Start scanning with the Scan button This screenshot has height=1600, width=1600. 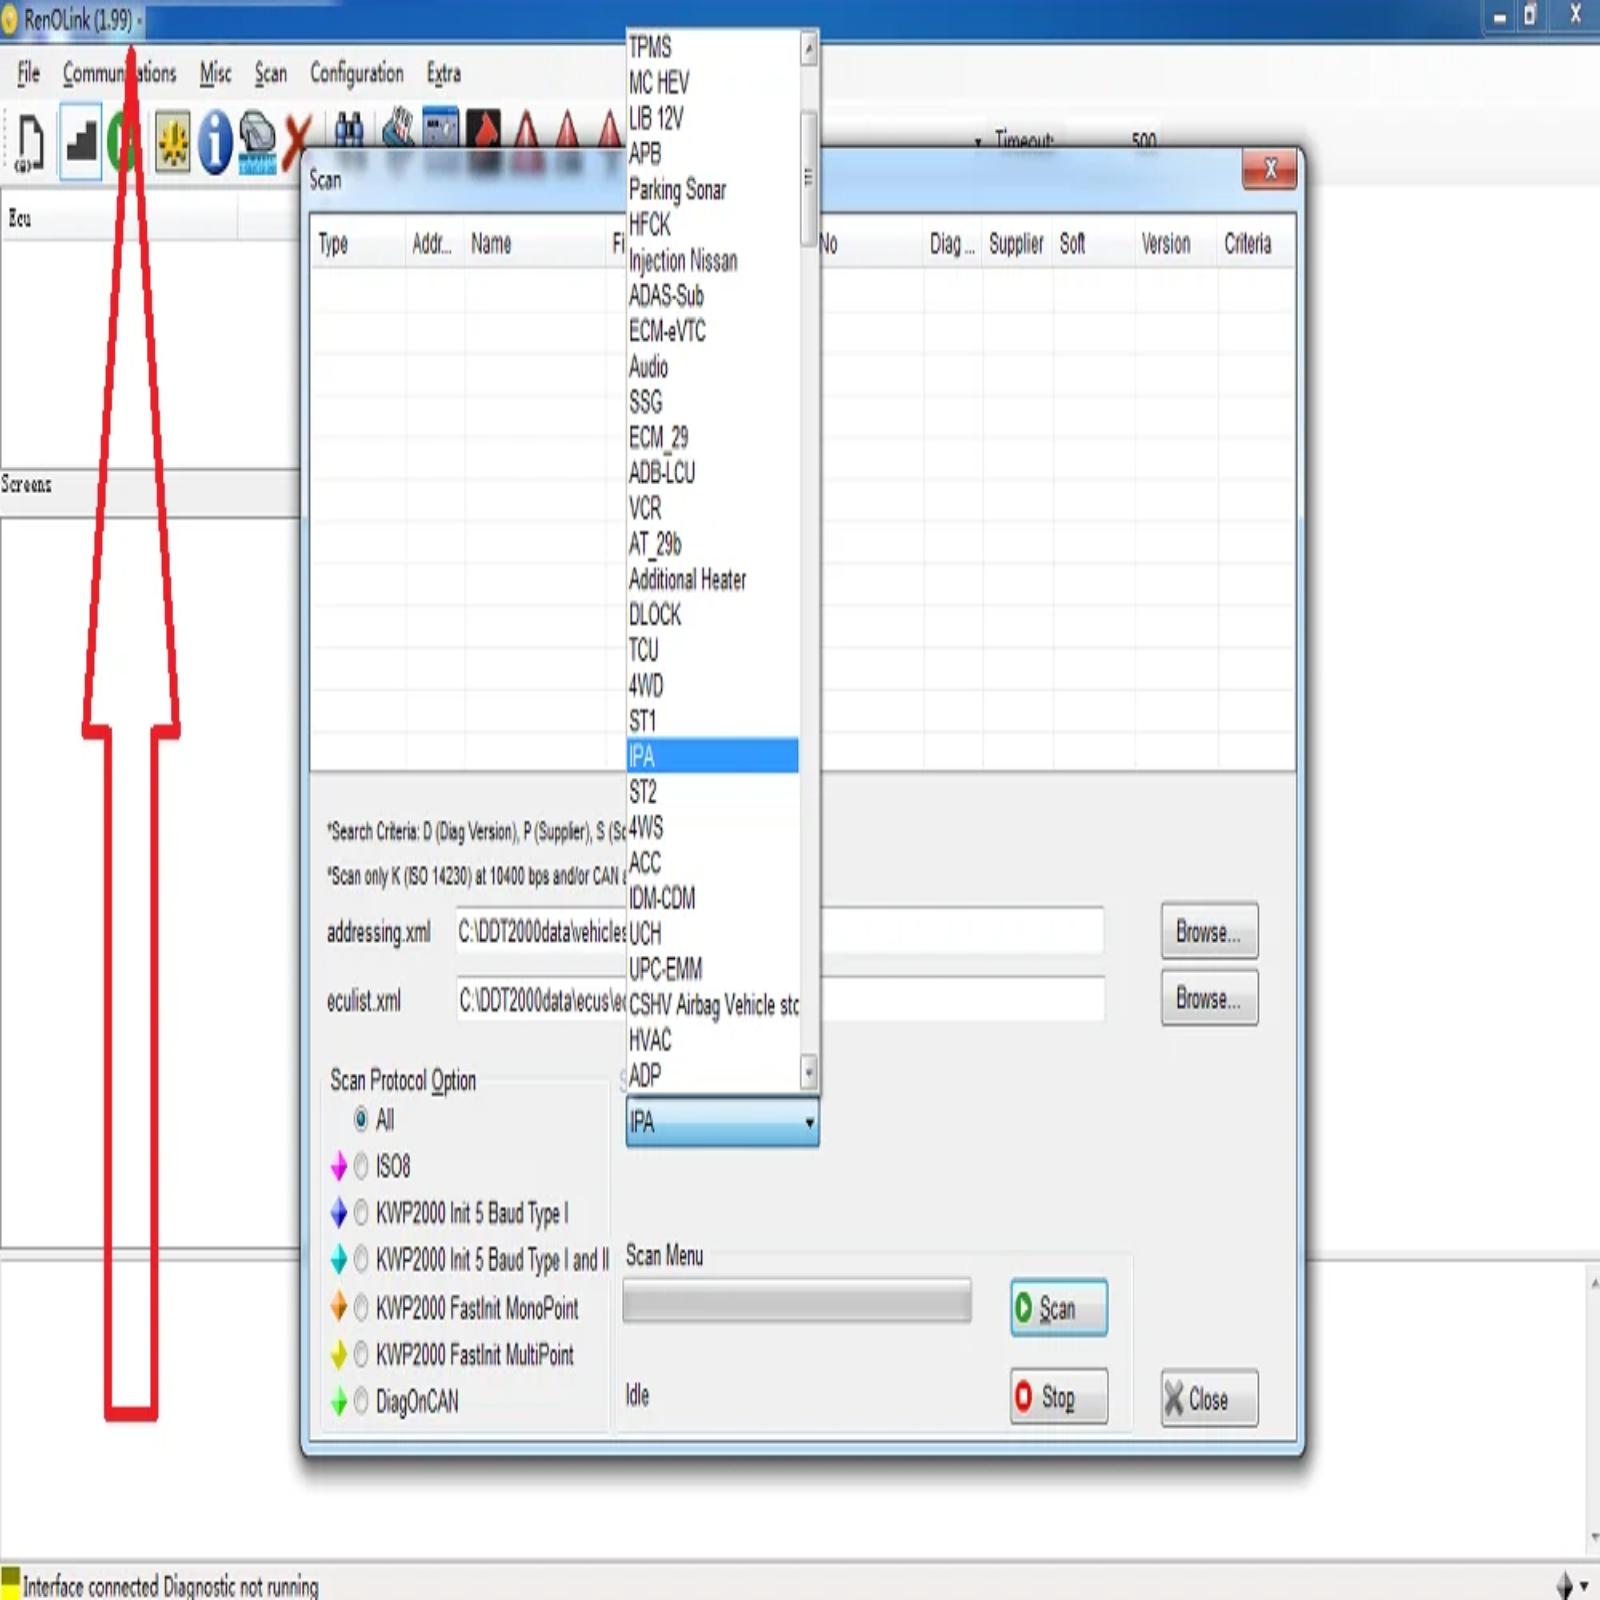(x=1058, y=1308)
